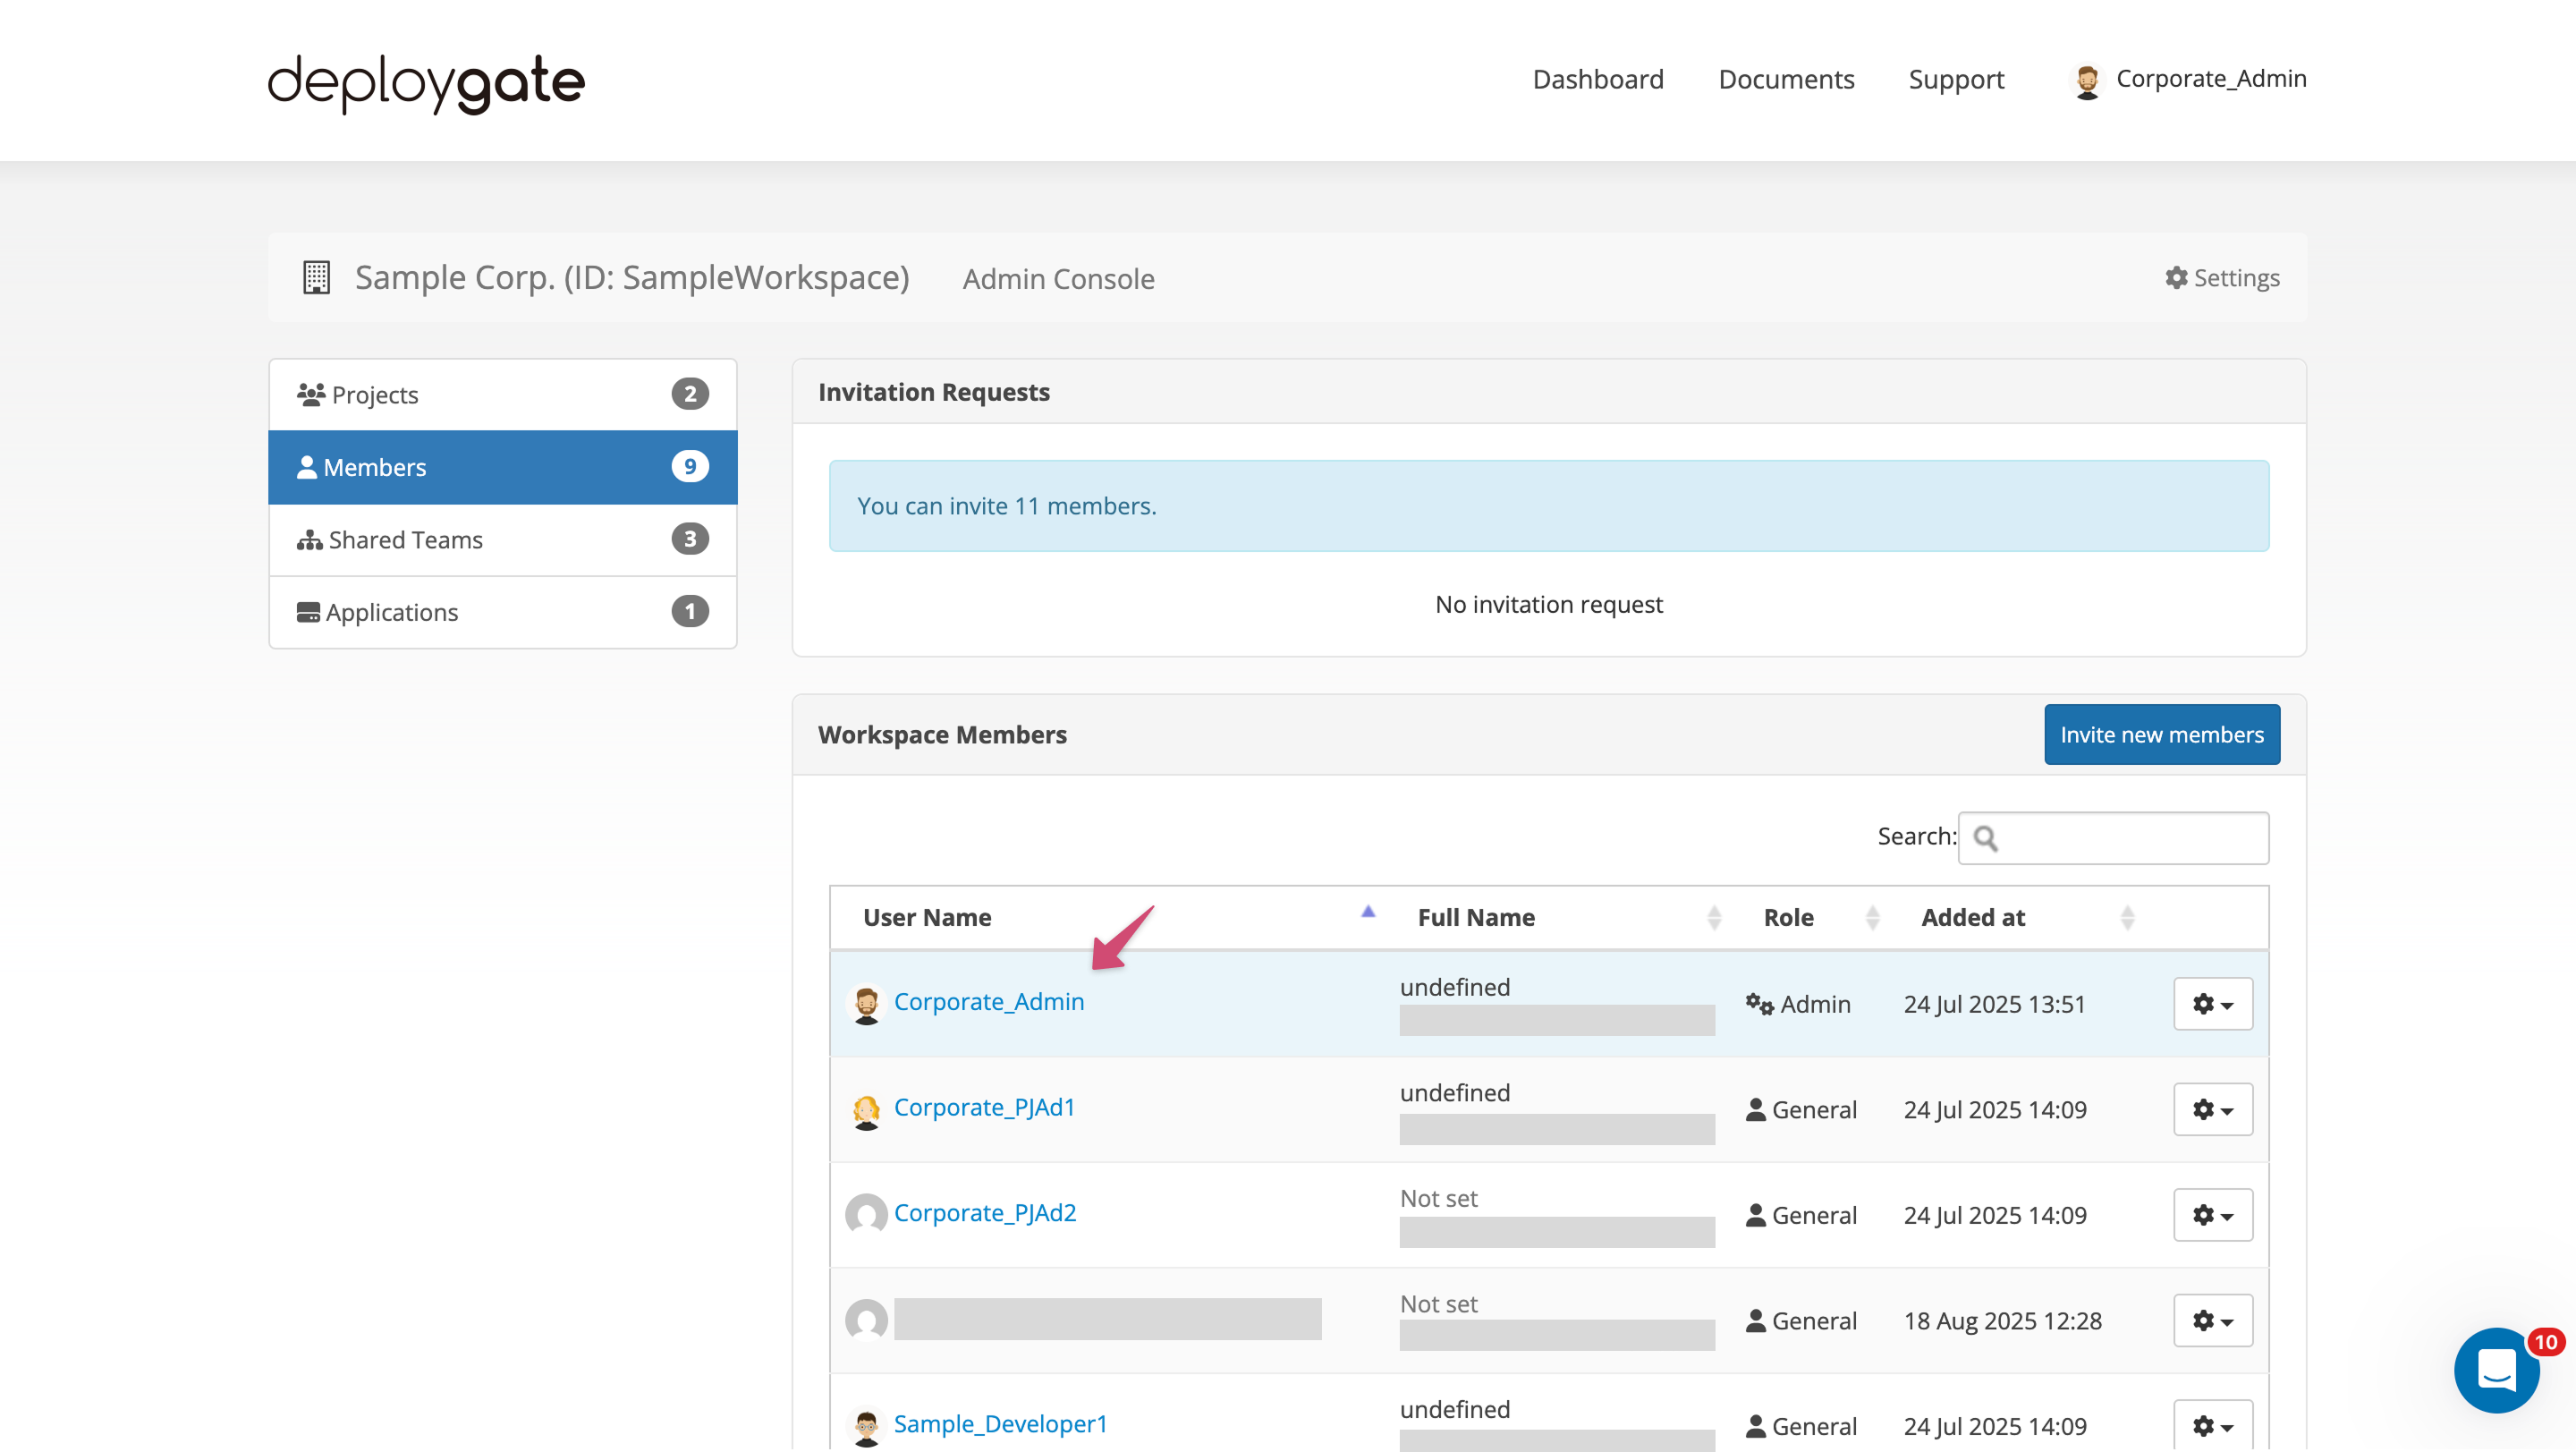This screenshot has width=2576, height=1452.
Task: Open the Documents page
Action: (1786, 79)
